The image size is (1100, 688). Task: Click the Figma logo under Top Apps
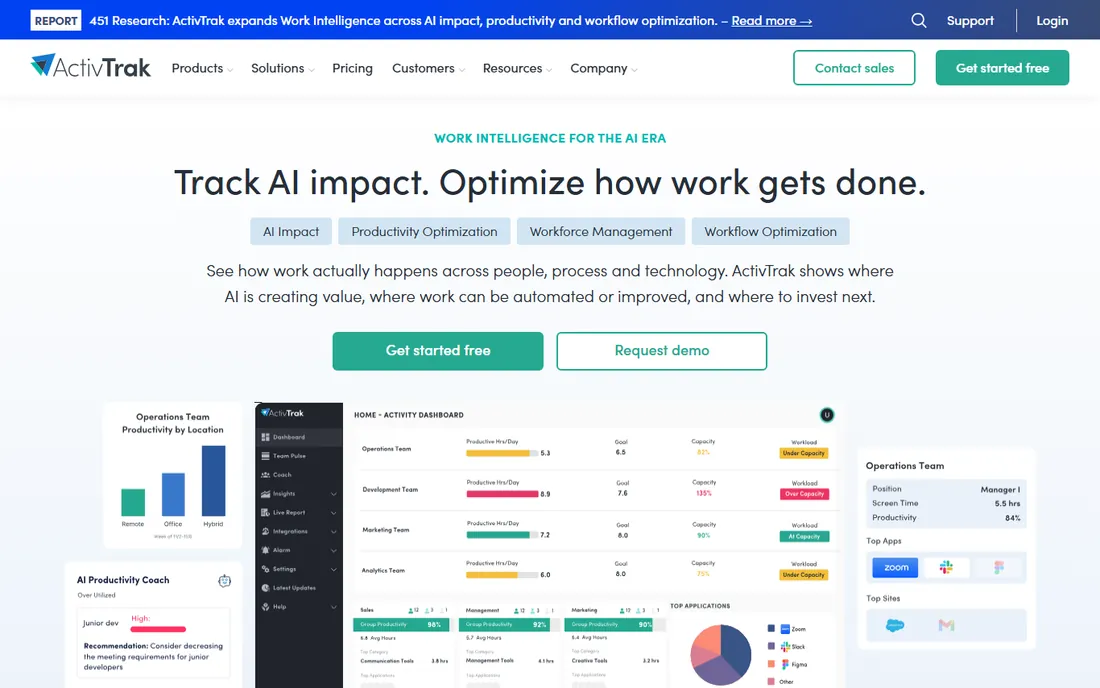(x=999, y=567)
